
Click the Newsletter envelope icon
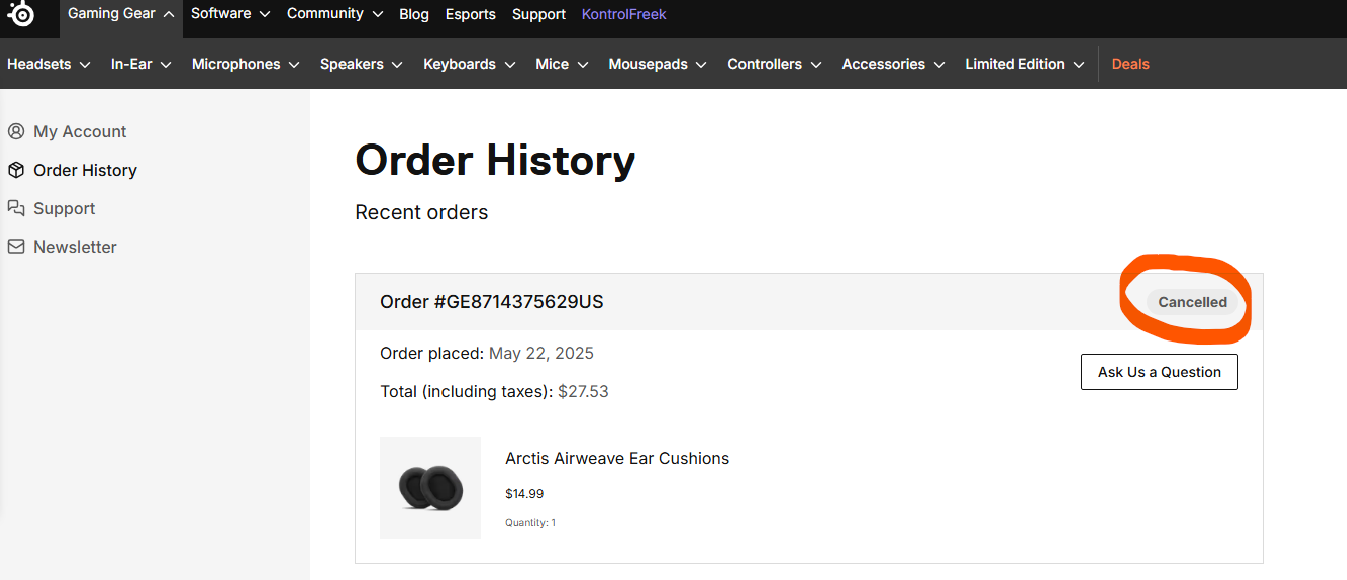(x=15, y=246)
